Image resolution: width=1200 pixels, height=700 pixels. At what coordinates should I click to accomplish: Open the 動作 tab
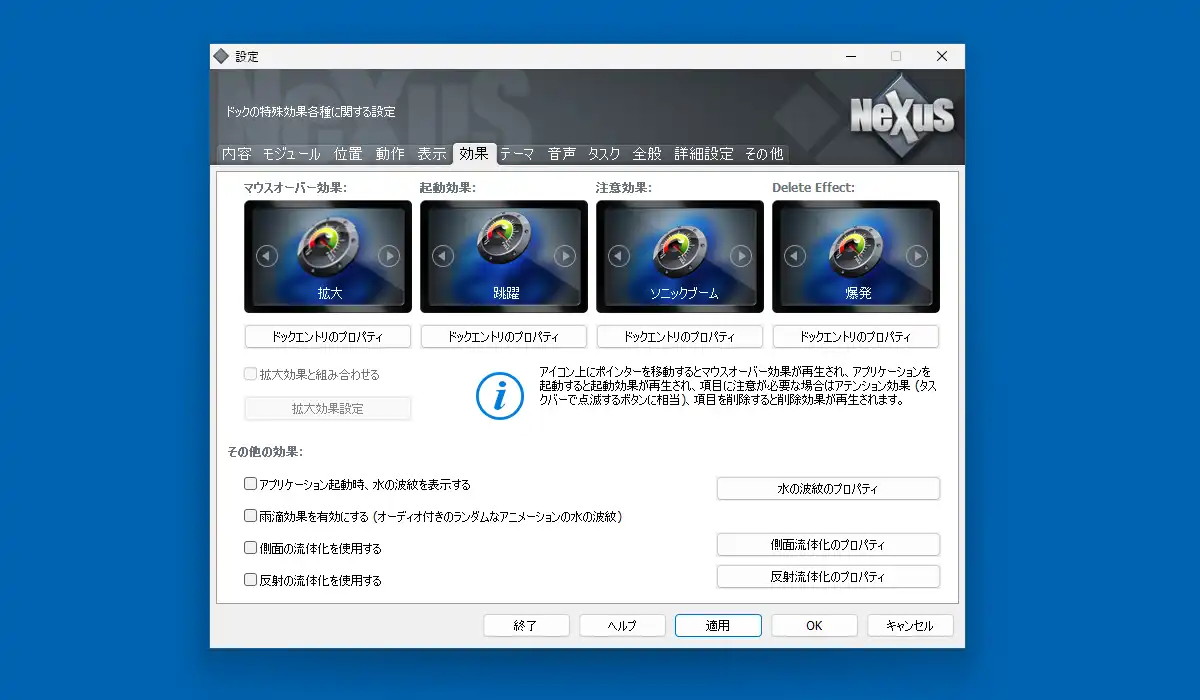(390, 154)
